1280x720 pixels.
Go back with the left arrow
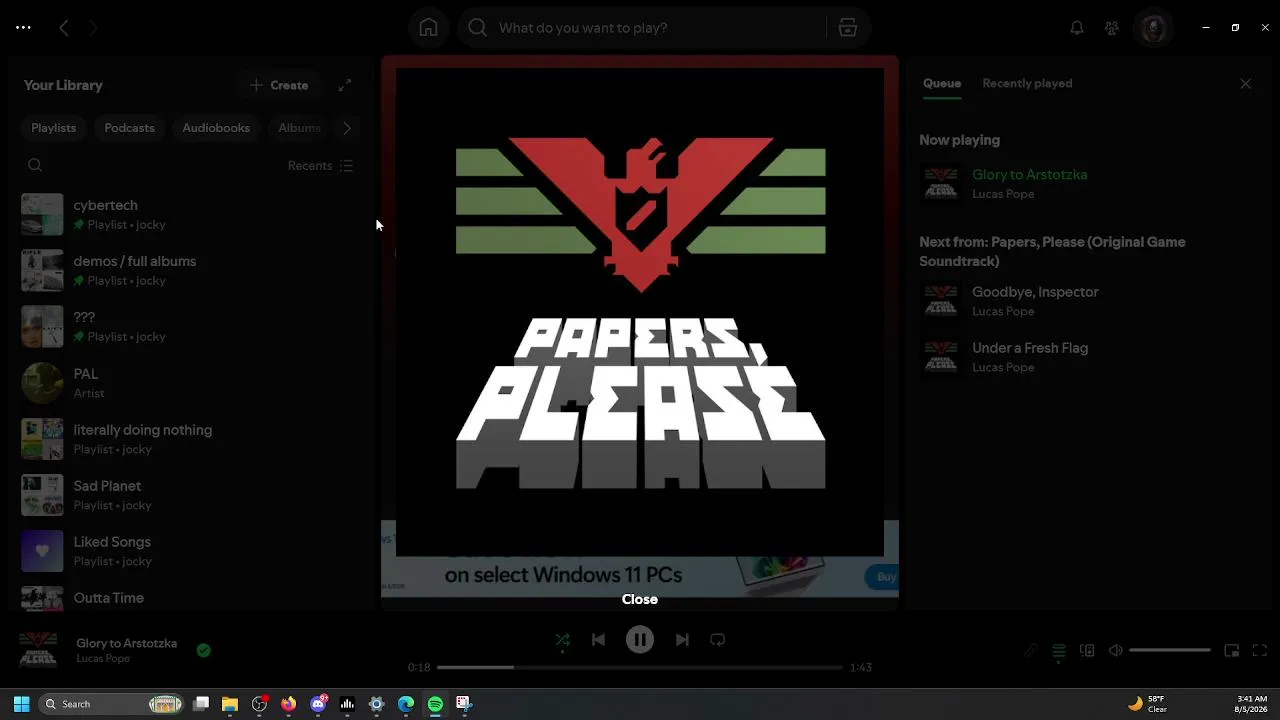point(64,28)
